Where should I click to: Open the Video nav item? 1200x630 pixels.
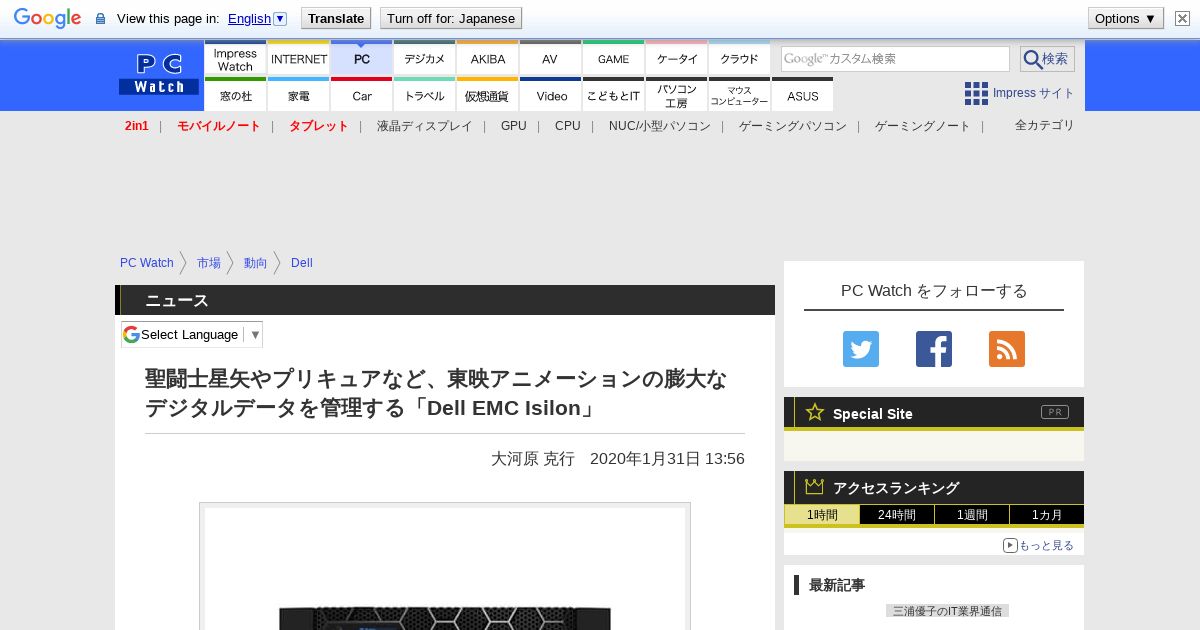tap(551, 95)
